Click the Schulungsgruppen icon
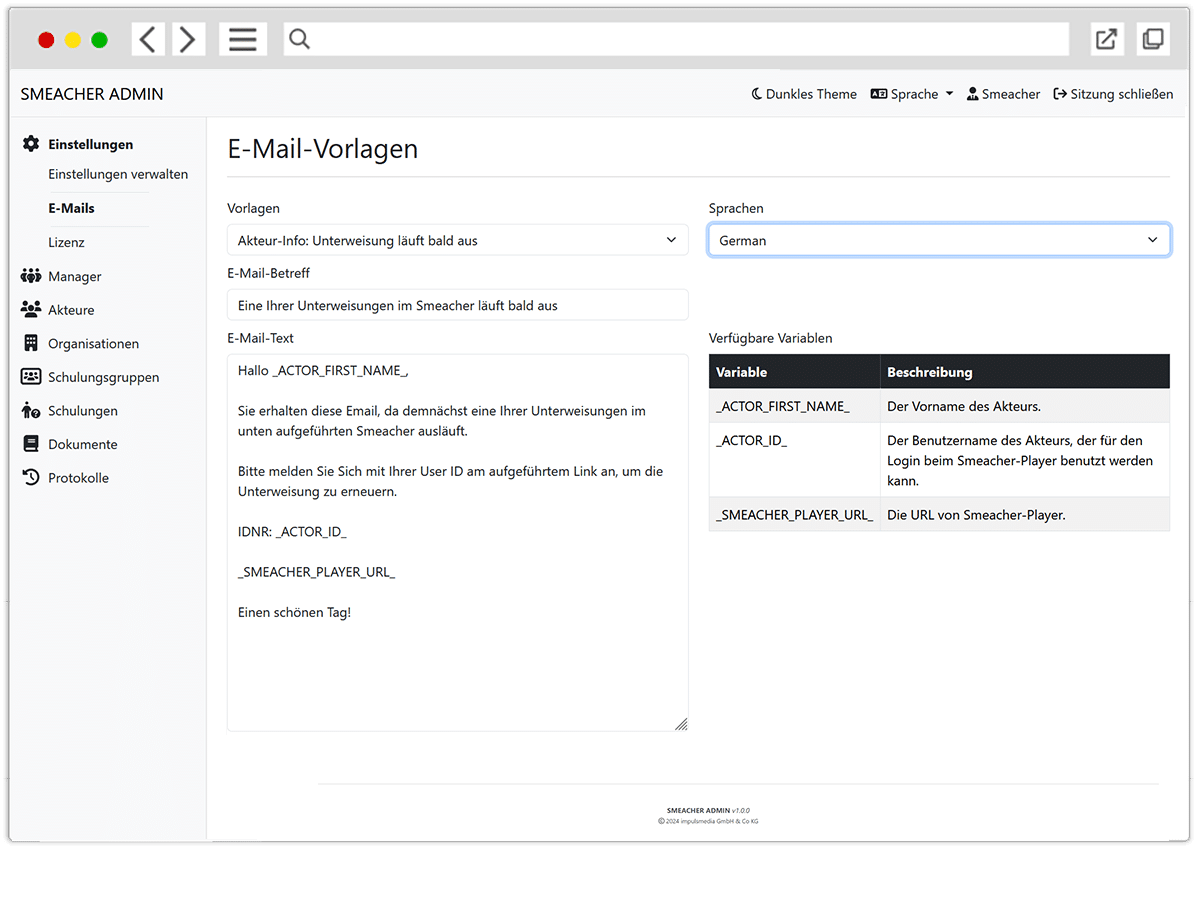This screenshot has height=900, width=1200. 31,377
